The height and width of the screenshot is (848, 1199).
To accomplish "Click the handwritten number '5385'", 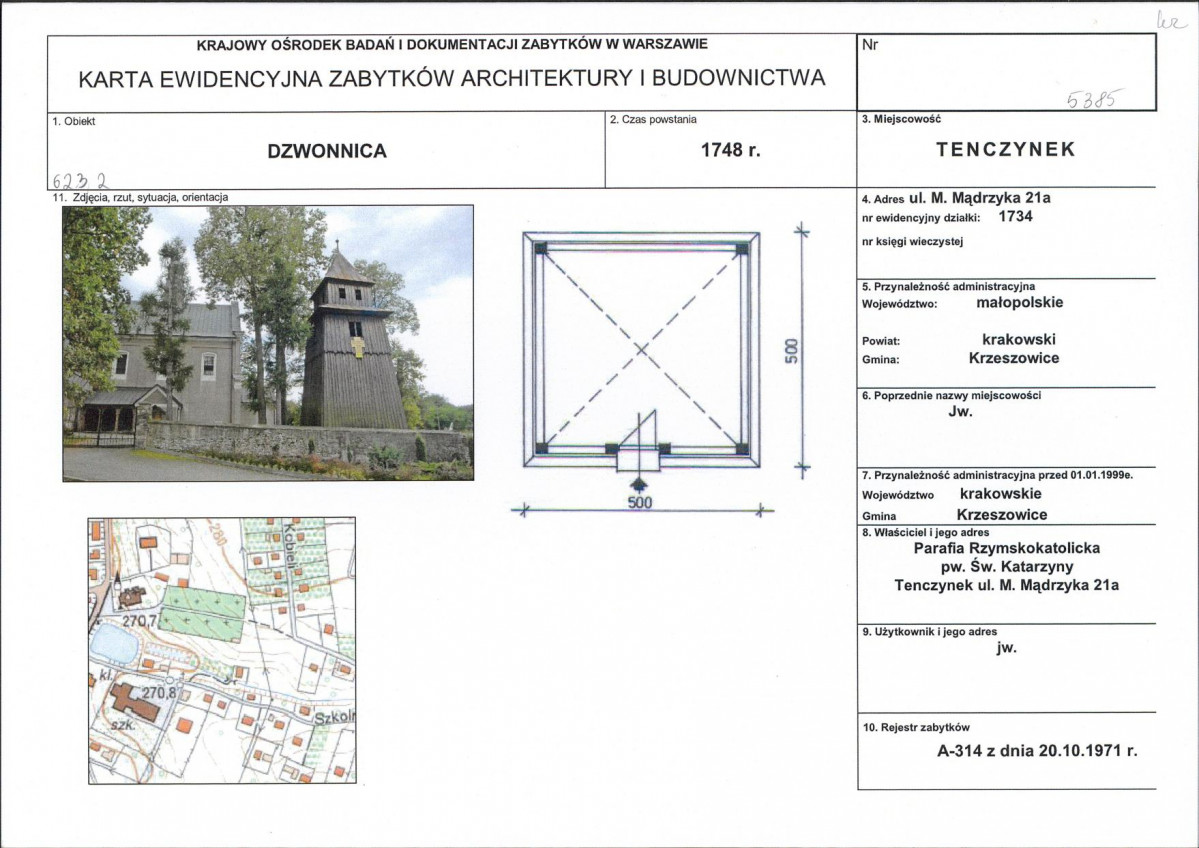I will [x=1095, y=99].
